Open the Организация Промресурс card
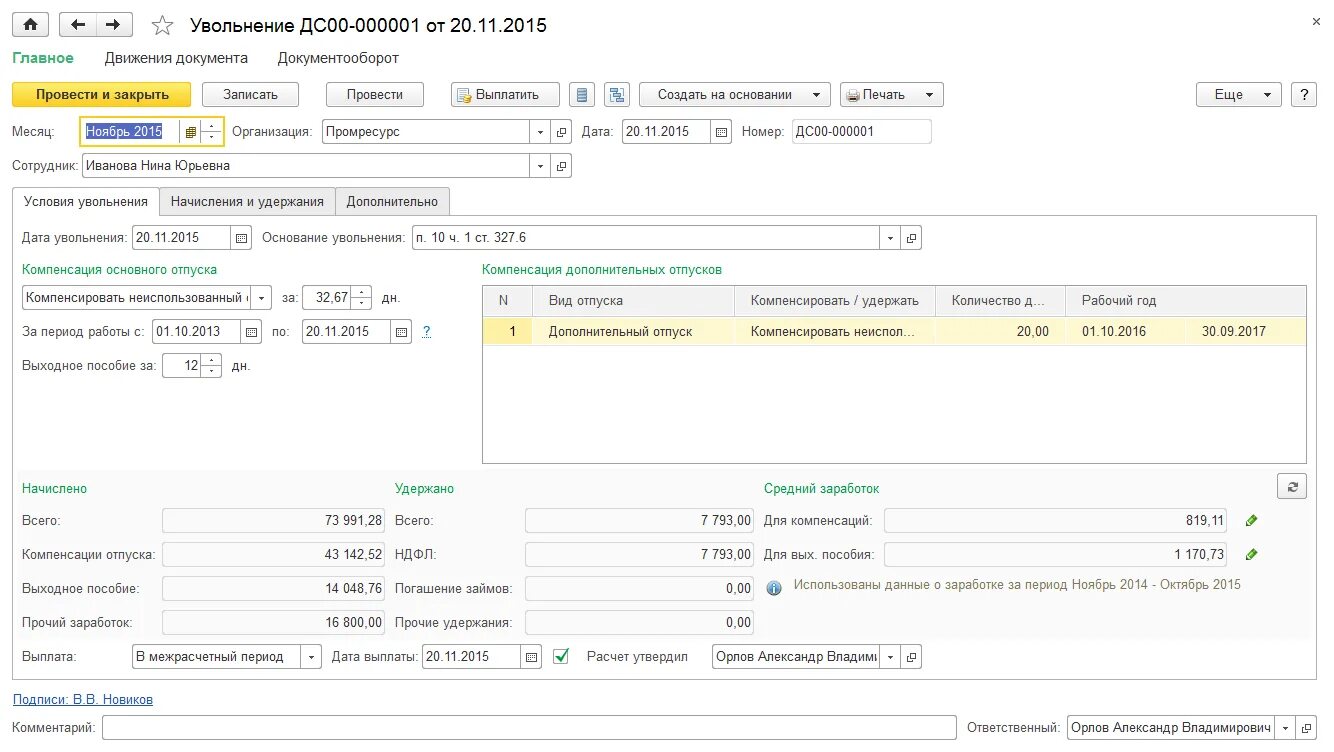1334x752 pixels. coord(561,132)
